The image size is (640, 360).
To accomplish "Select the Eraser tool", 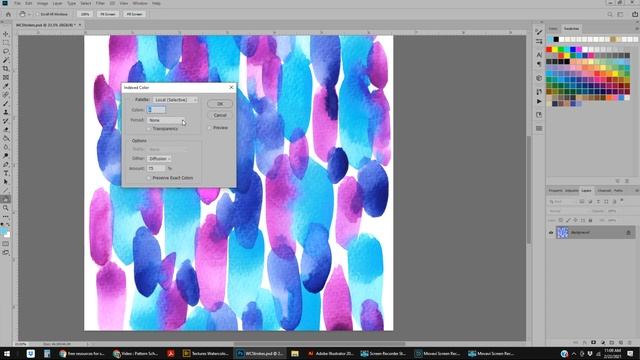I will coord(6,130).
